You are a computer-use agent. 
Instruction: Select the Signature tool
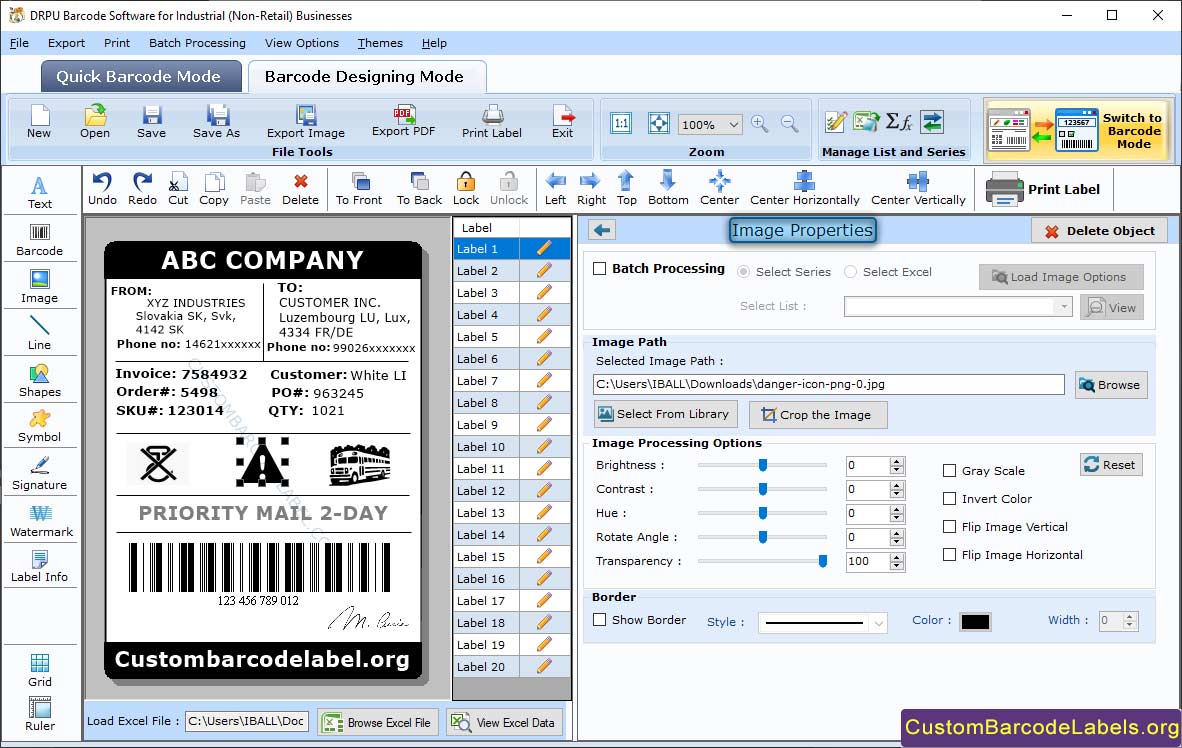point(39,473)
